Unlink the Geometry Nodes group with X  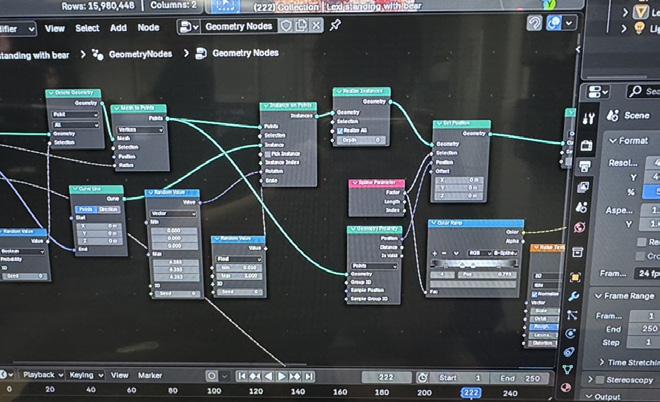(x=316, y=26)
